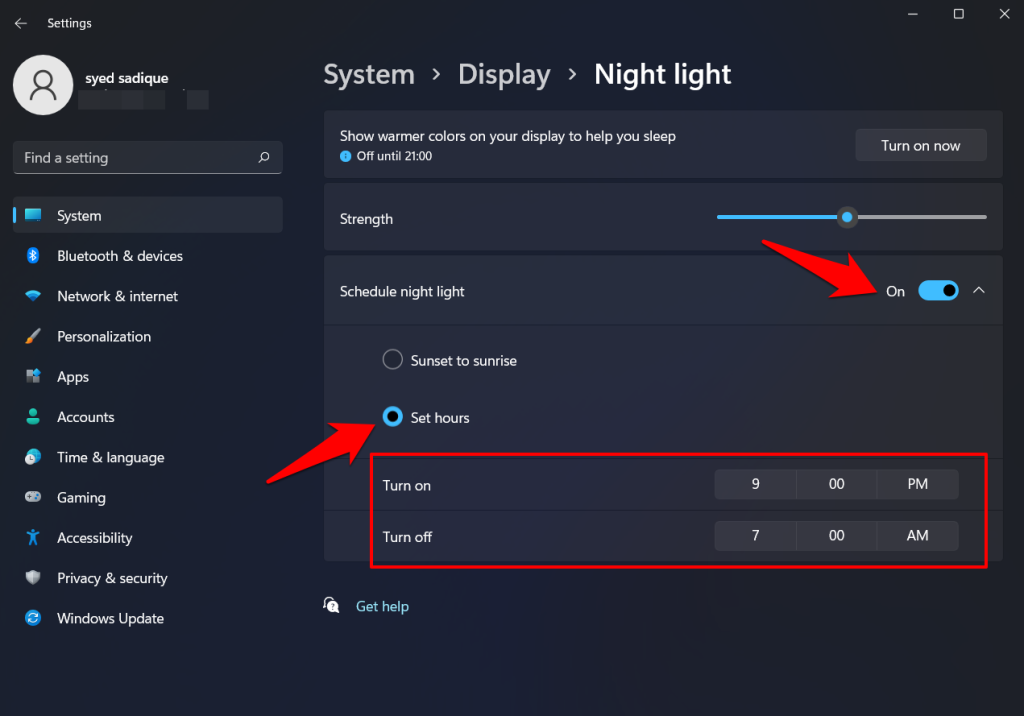Adjust the night light Strength slider
Viewport: 1024px width, 716px height.
coord(847,217)
